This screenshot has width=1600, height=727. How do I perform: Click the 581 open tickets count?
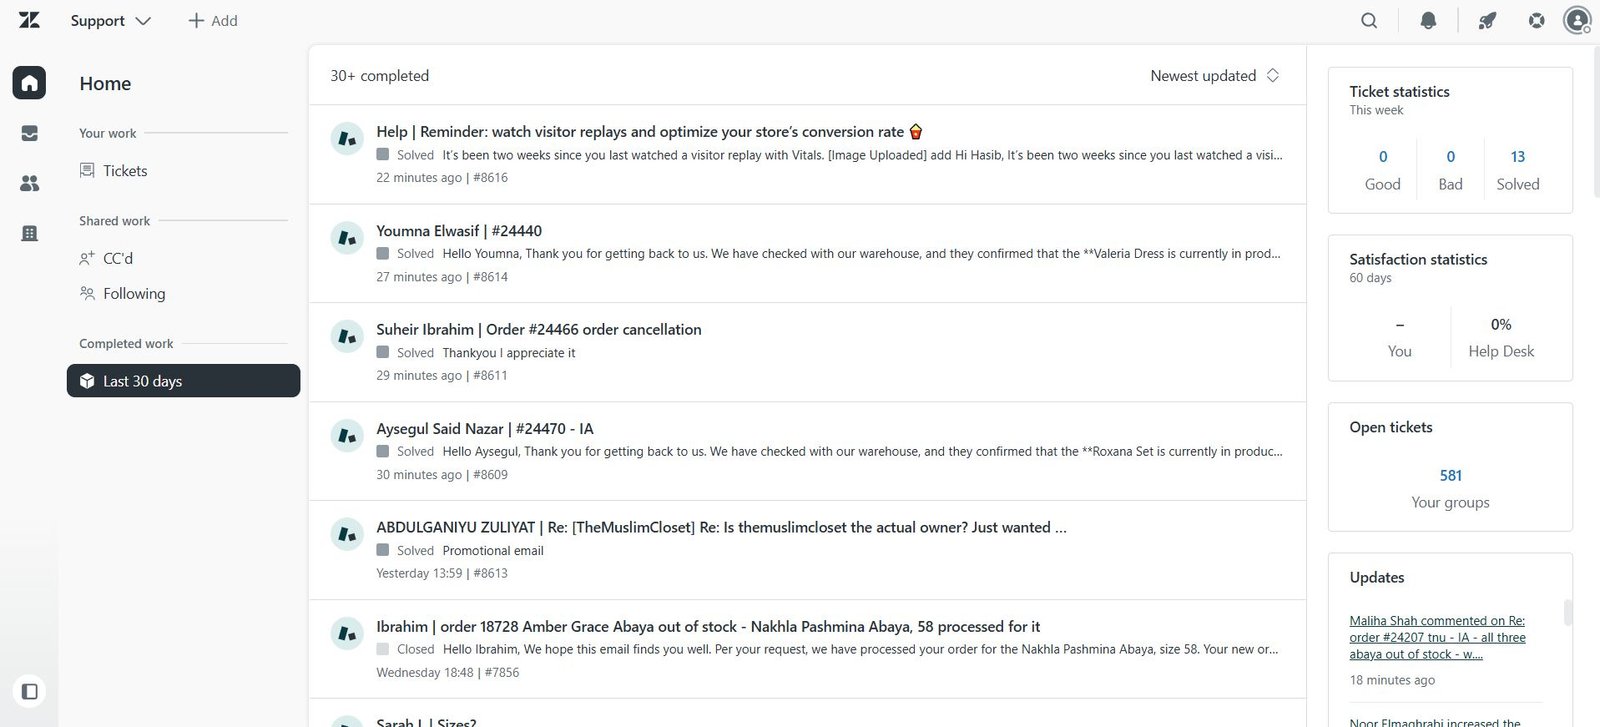[1451, 476]
